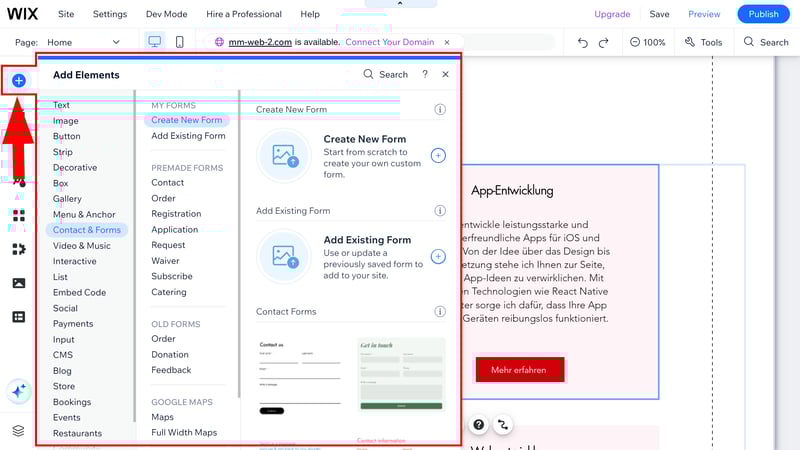Select the Subscribe premade form
The image size is (800, 450).
click(x=172, y=276)
